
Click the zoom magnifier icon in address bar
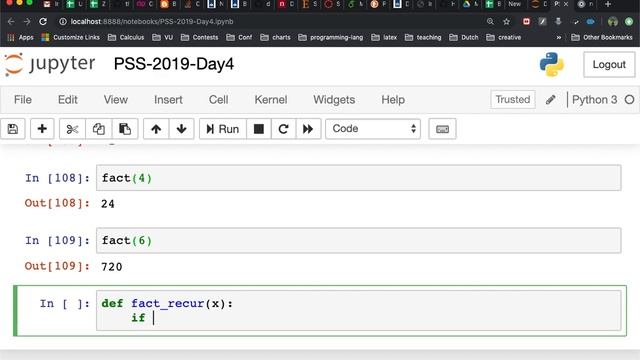point(490,22)
